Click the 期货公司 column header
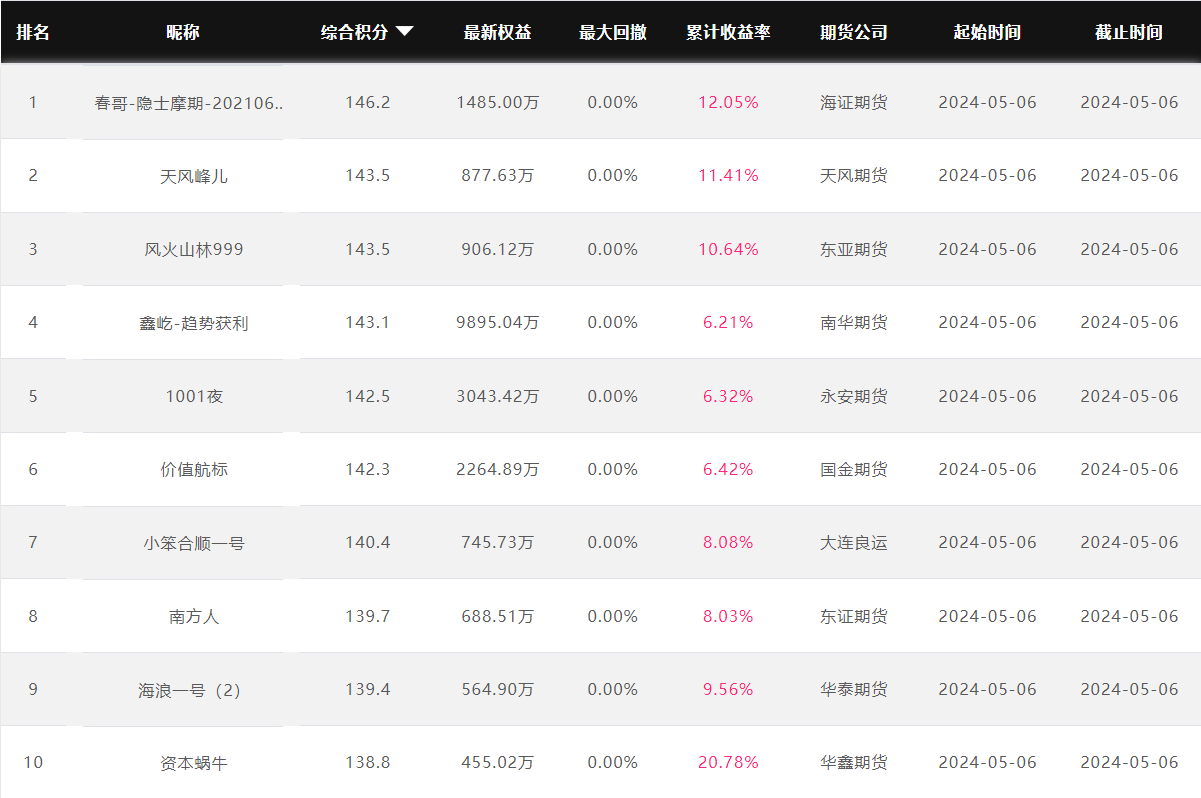The width and height of the screenshot is (1201, 798). [854, 32]
